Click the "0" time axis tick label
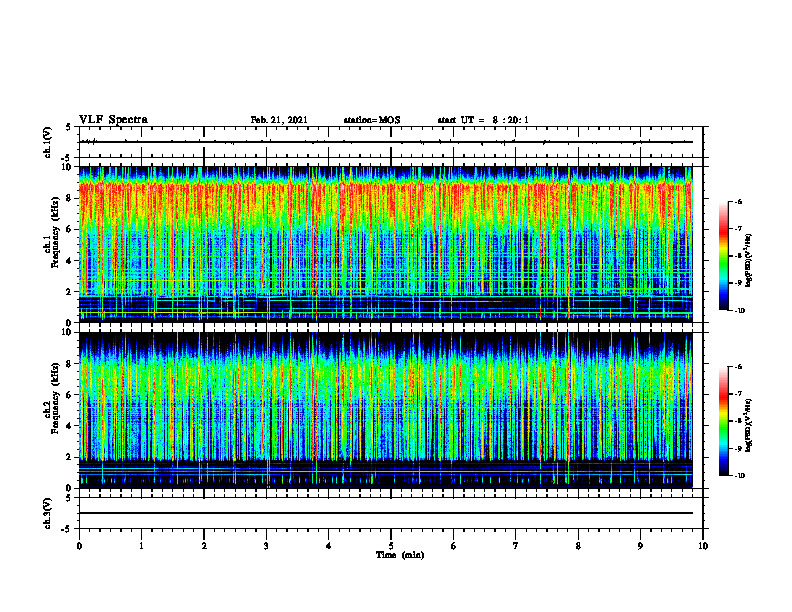Image resolution: width=792 pixels, height=612 pixels. click(79, 546)
